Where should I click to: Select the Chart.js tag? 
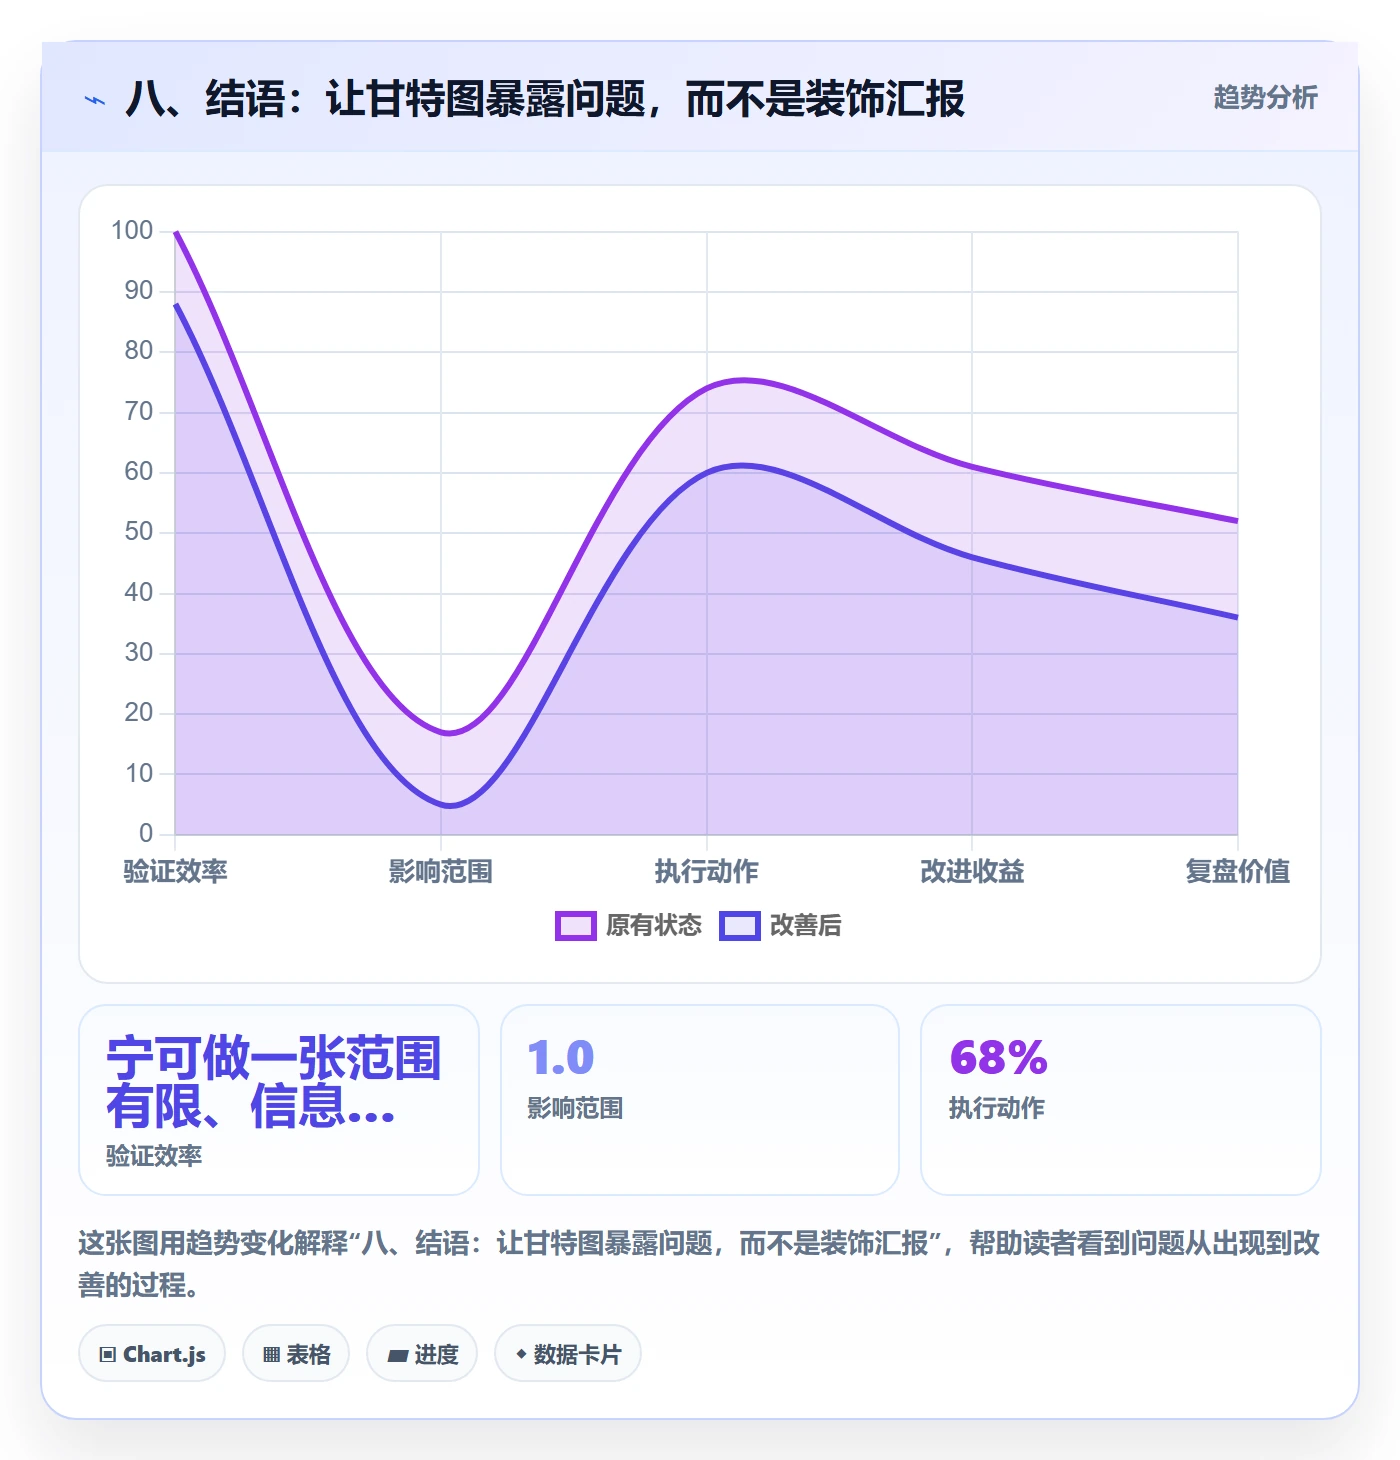tap(152, 1354)
